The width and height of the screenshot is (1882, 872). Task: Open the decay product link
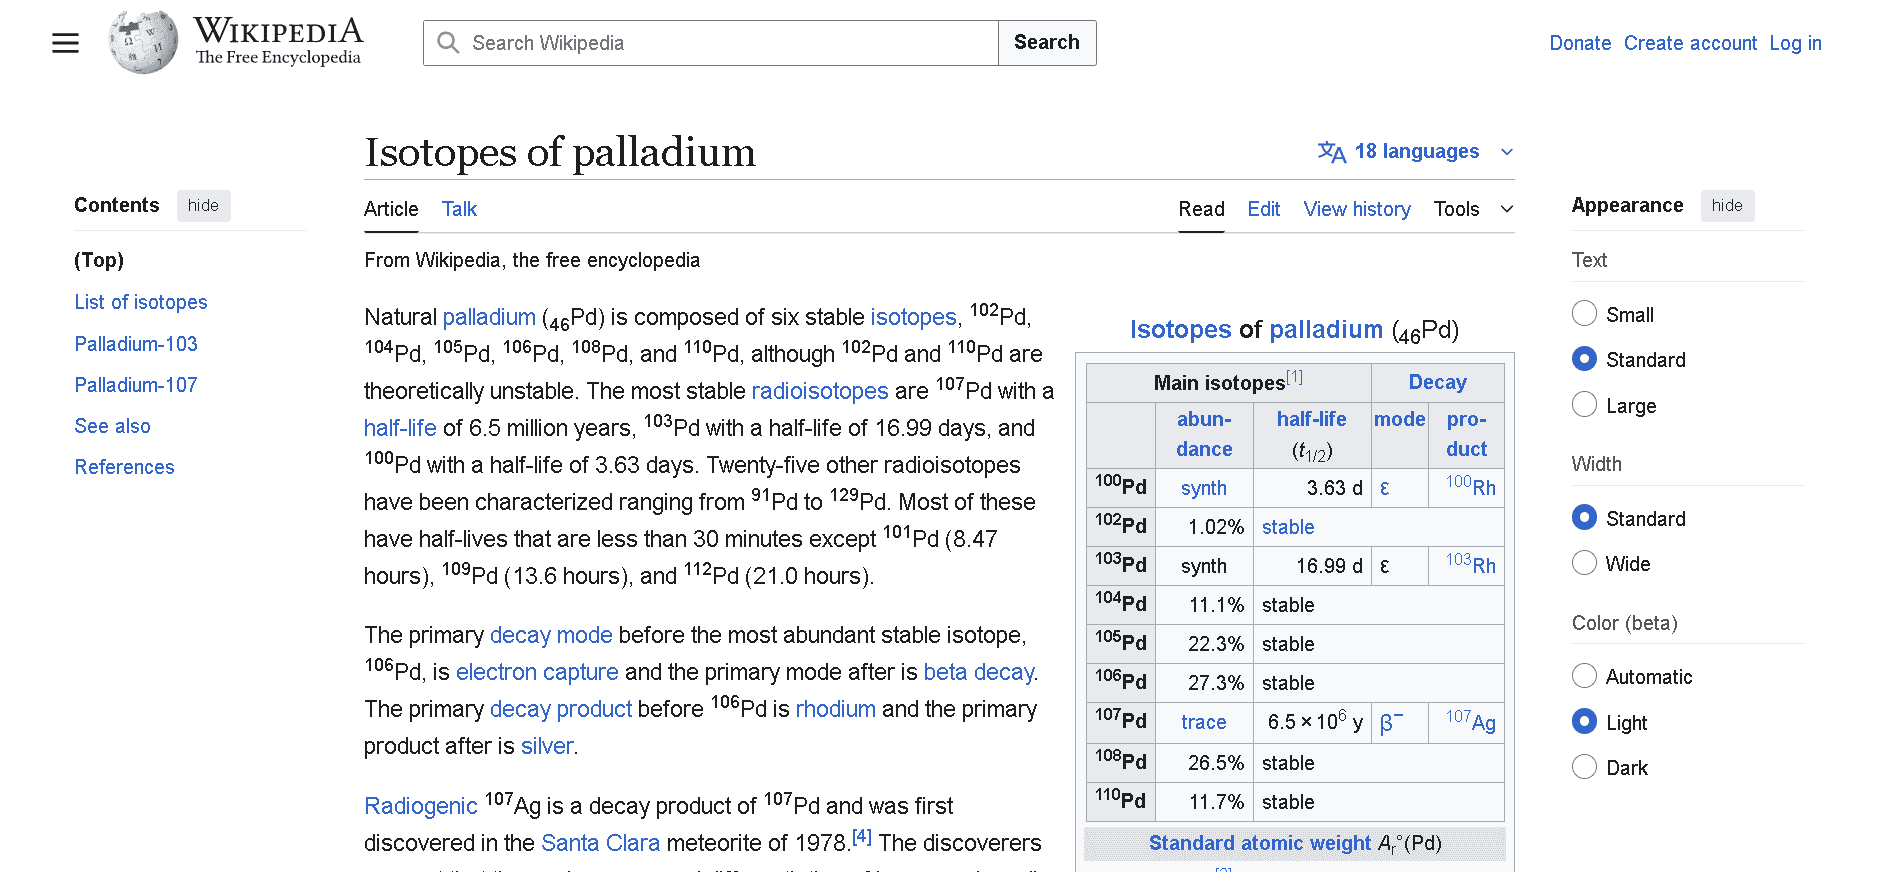click(561, 709)
